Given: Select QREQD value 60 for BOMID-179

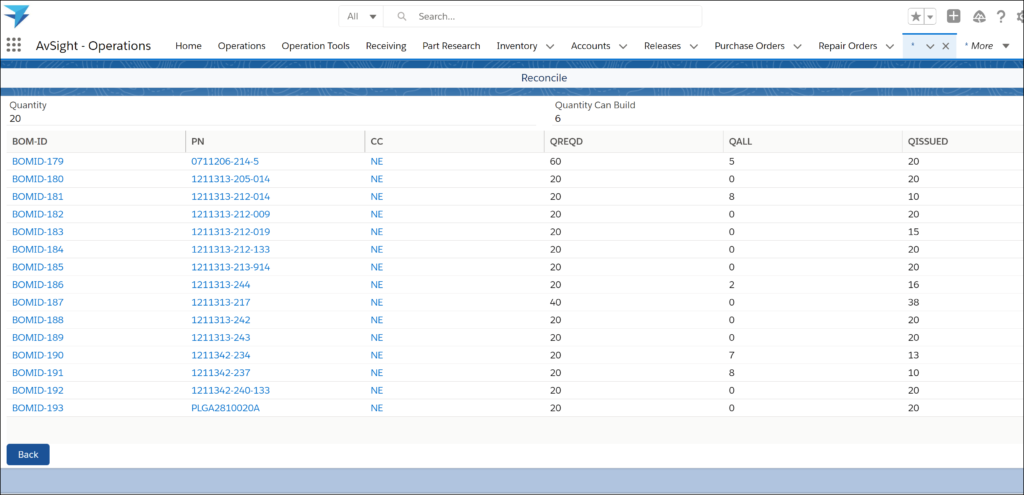Looking at the screenshot, I should [556, 161].
